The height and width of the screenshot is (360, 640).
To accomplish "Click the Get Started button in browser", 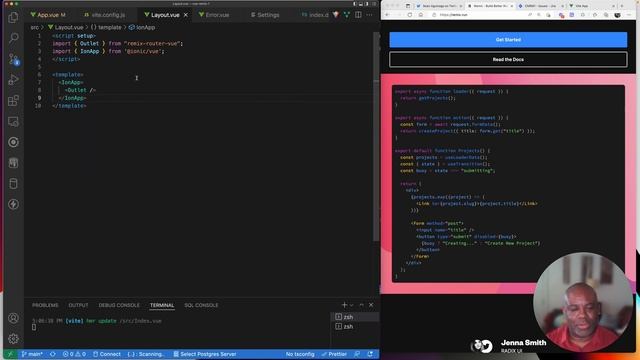I will tap(508, 40).
